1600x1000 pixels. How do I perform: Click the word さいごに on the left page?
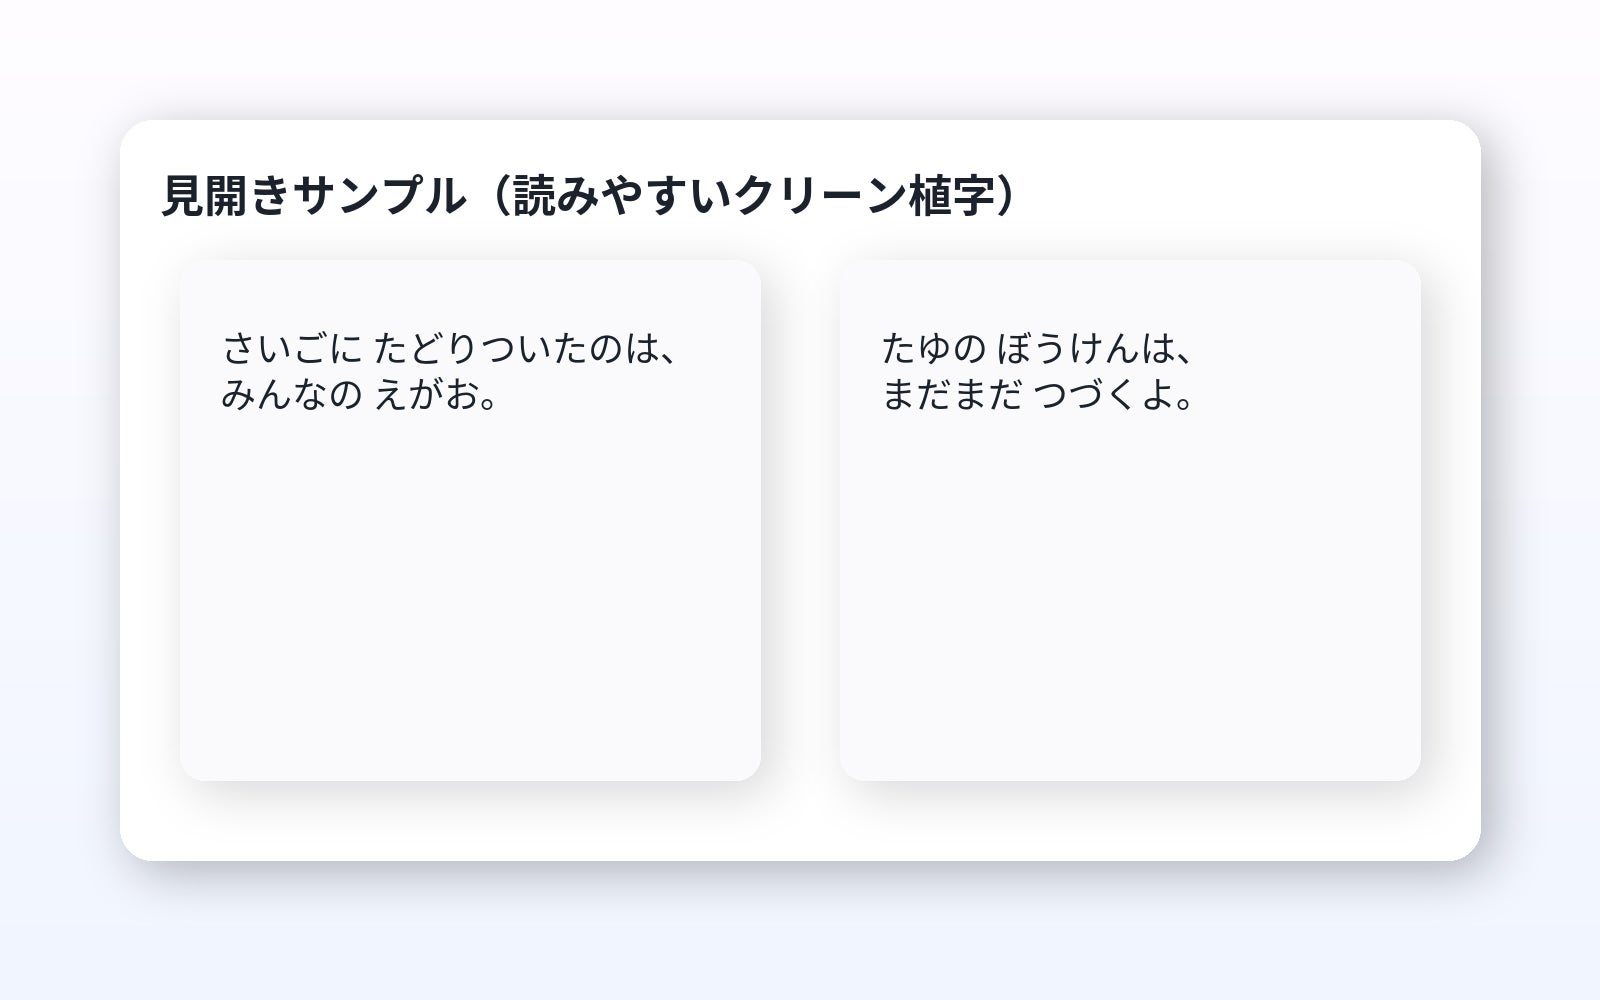(292, 349)
